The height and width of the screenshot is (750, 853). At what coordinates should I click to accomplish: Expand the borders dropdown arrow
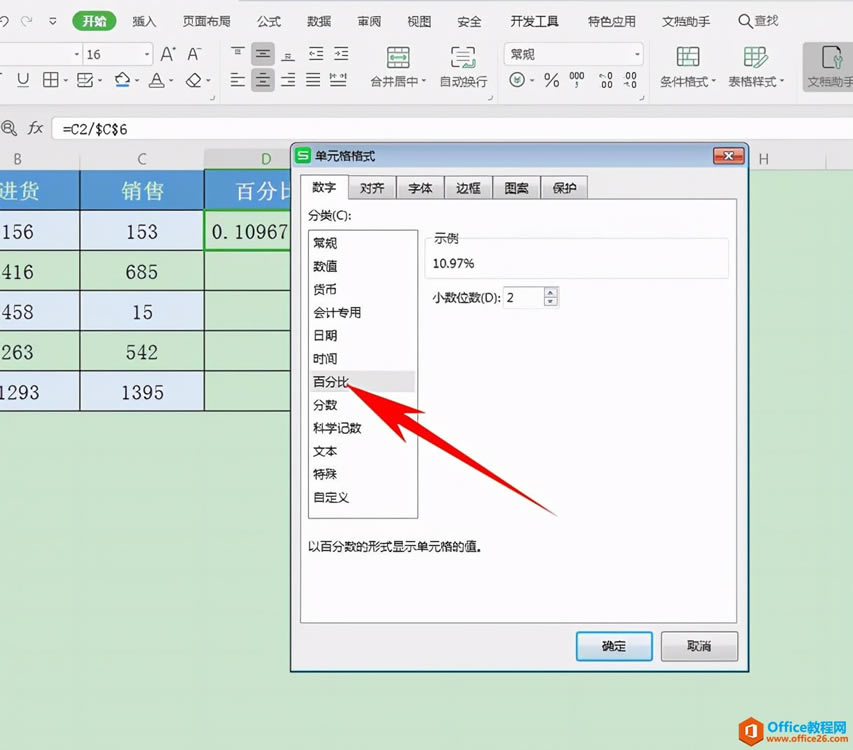[65, 80]
